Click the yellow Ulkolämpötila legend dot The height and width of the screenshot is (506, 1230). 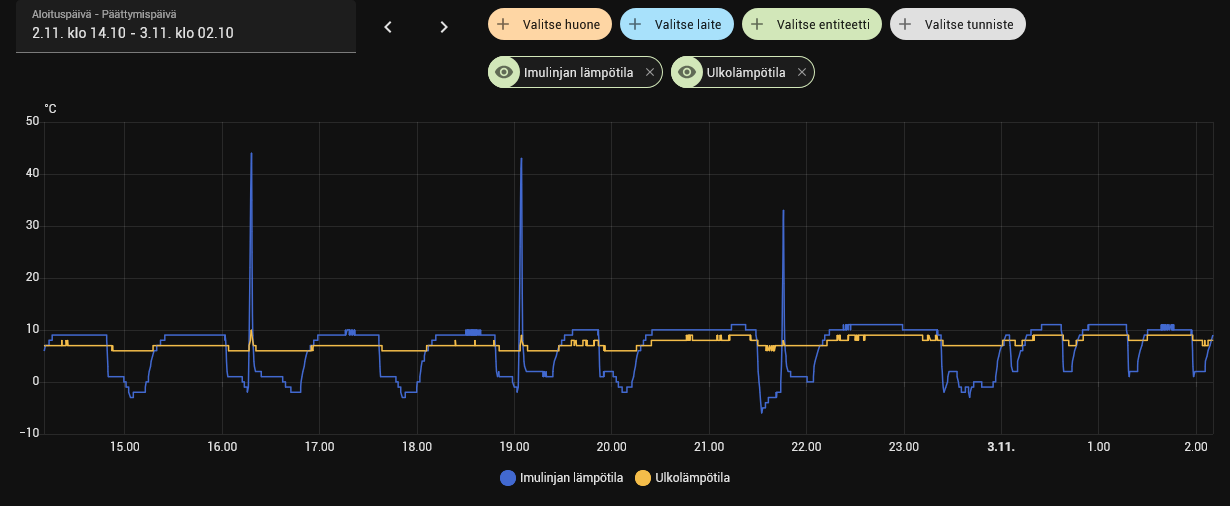pyautogui.click(x=642, y=478)
